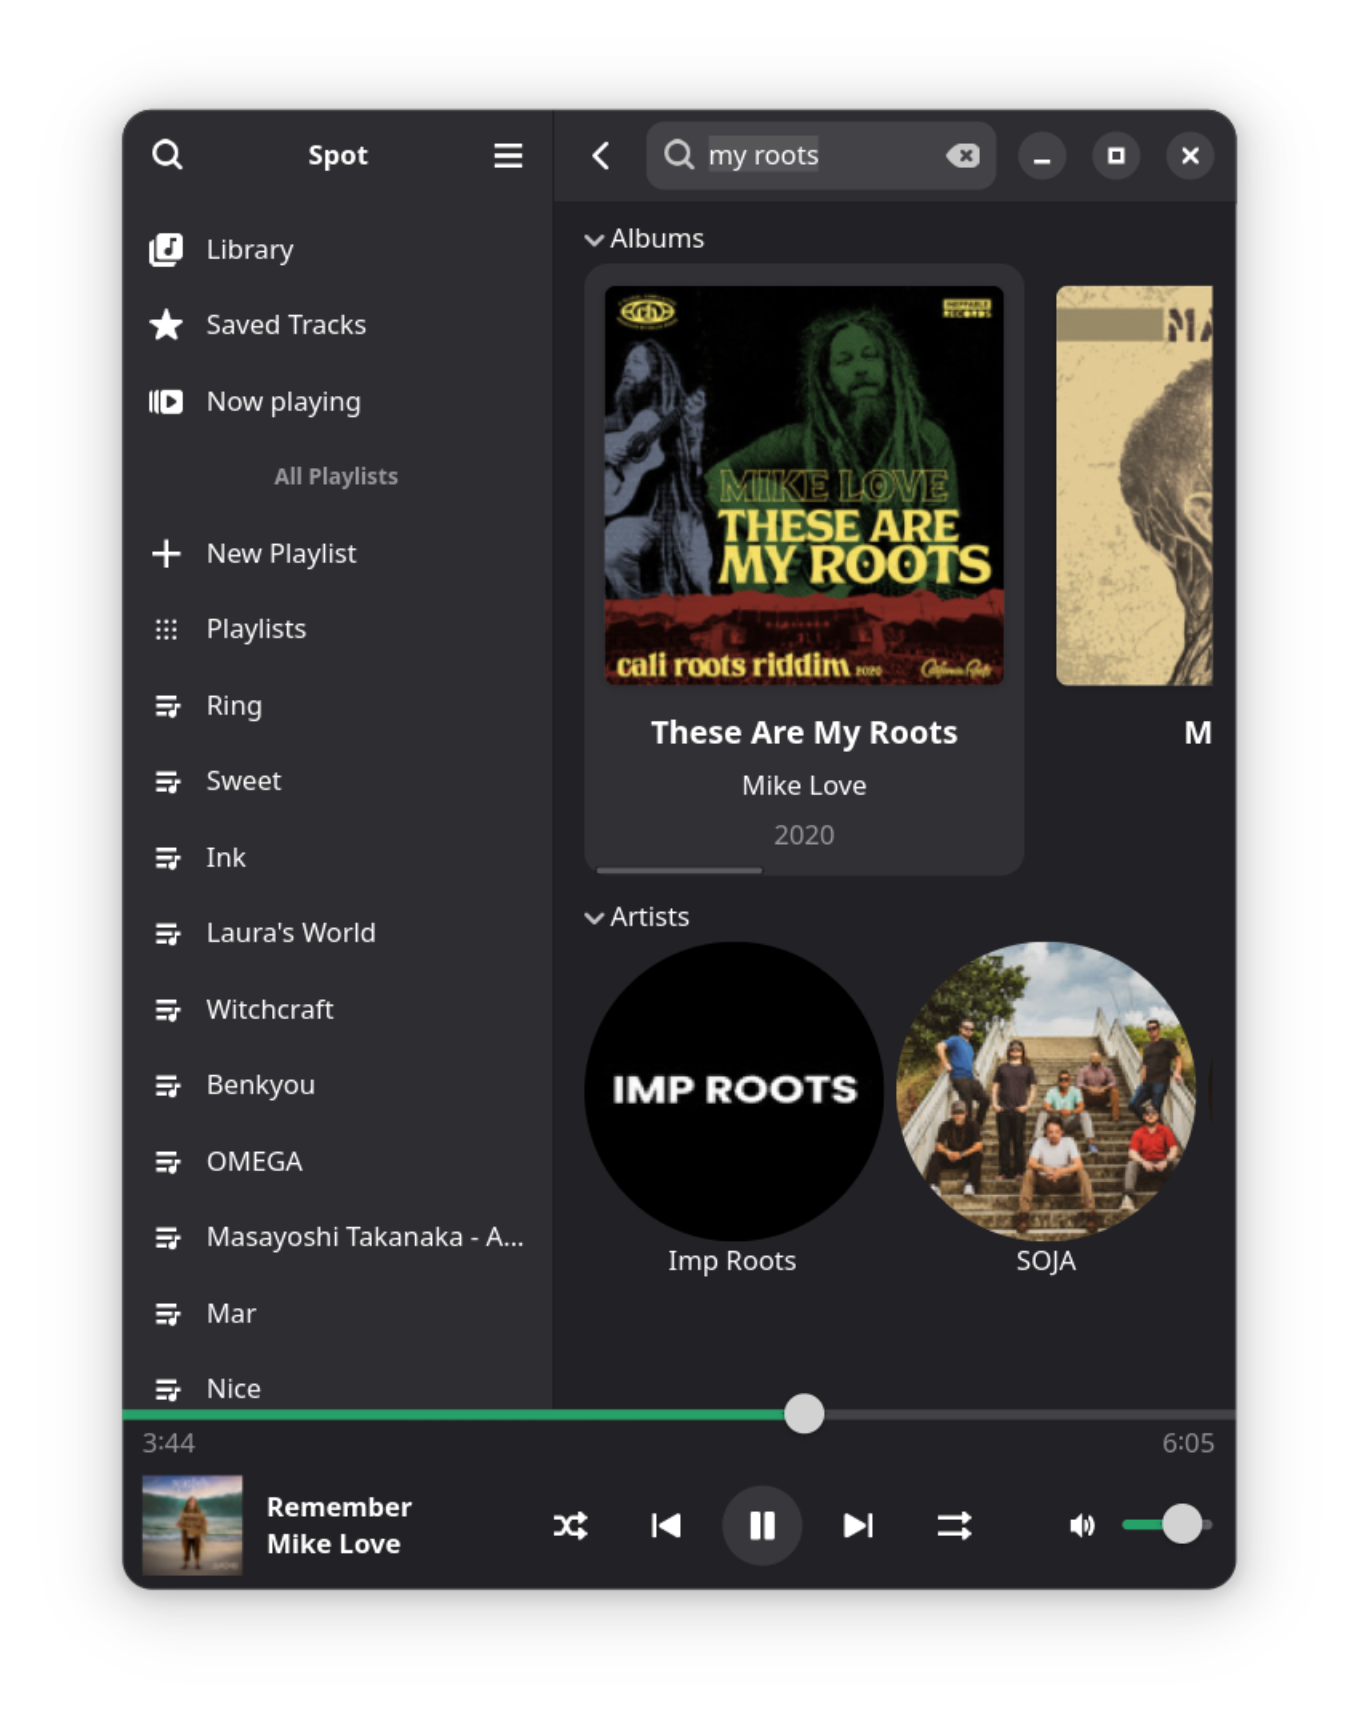Click the Imp Roots artist label
Screen dimensions: 1358x1724
coord(732,1261)
